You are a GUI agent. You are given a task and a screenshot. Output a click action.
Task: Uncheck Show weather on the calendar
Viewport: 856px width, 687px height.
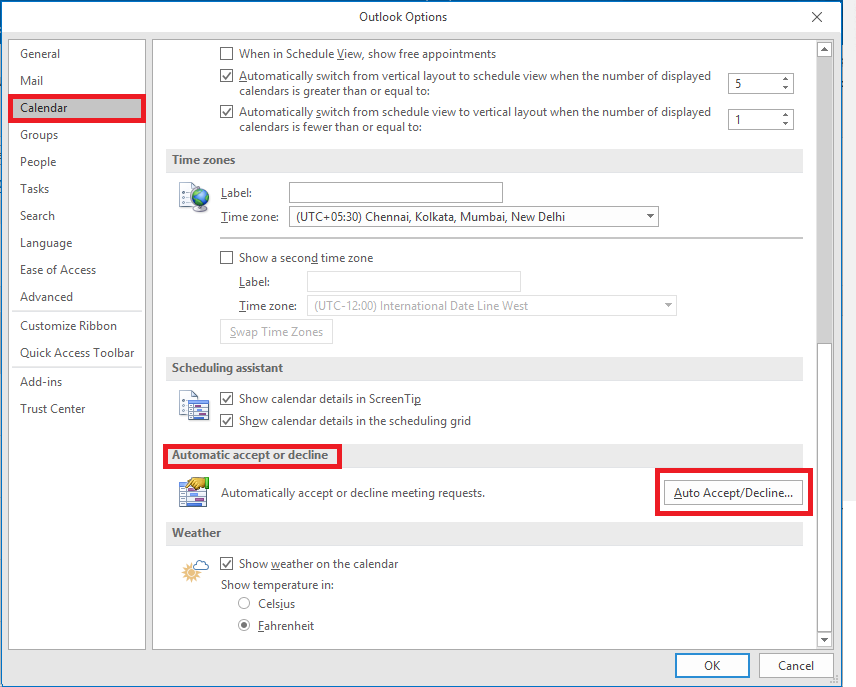click(227, 563)
